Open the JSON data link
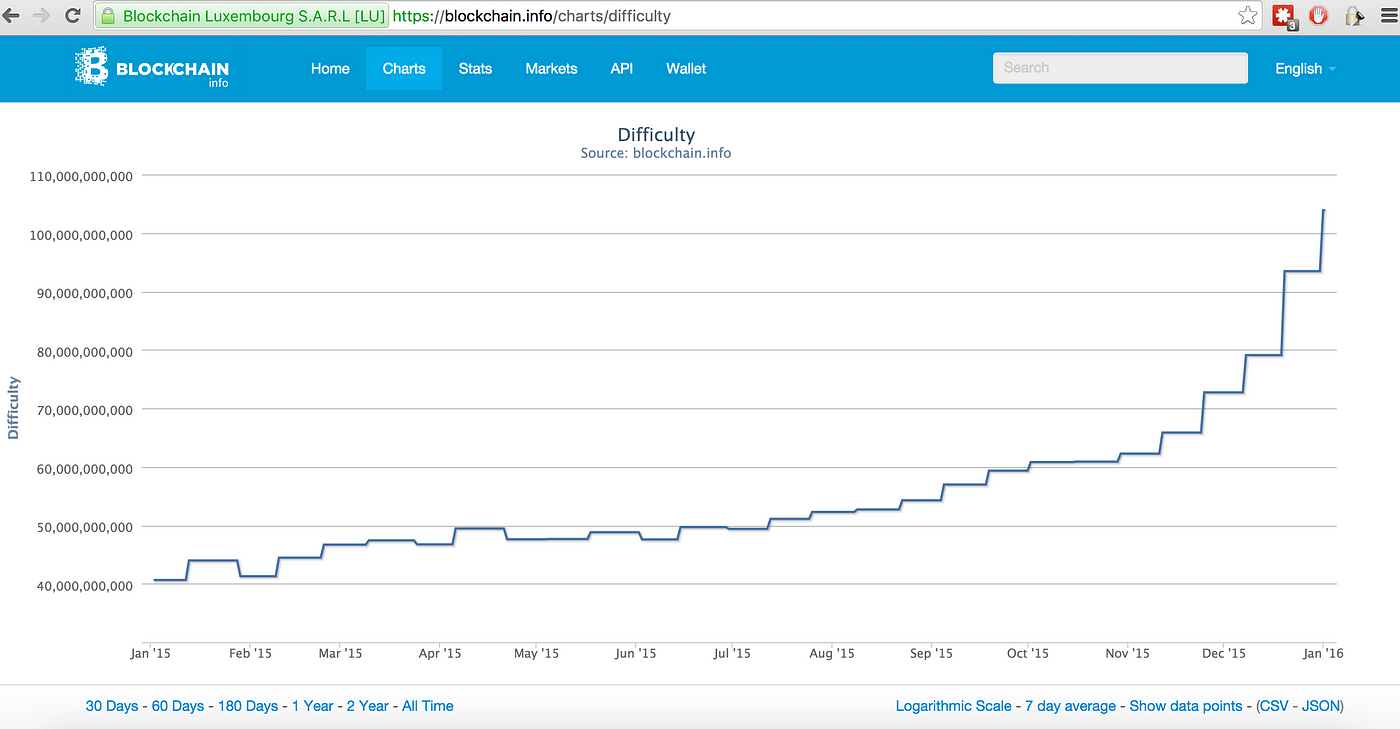The width and height of the screenshot is (1400, 729). pyautogui.click(x=1319, y=706)
